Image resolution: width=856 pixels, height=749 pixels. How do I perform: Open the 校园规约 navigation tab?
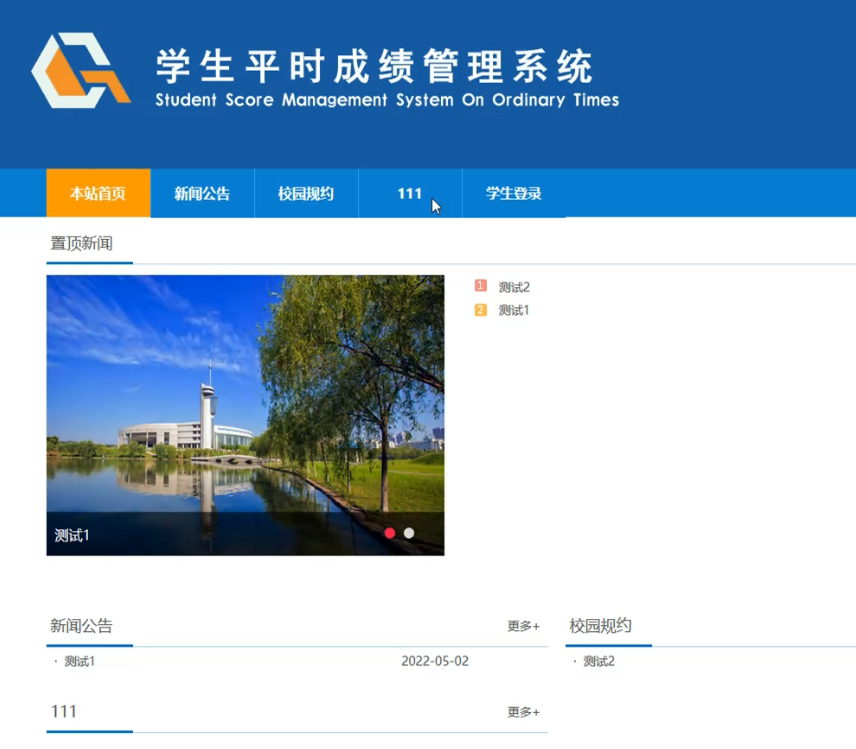306,193
